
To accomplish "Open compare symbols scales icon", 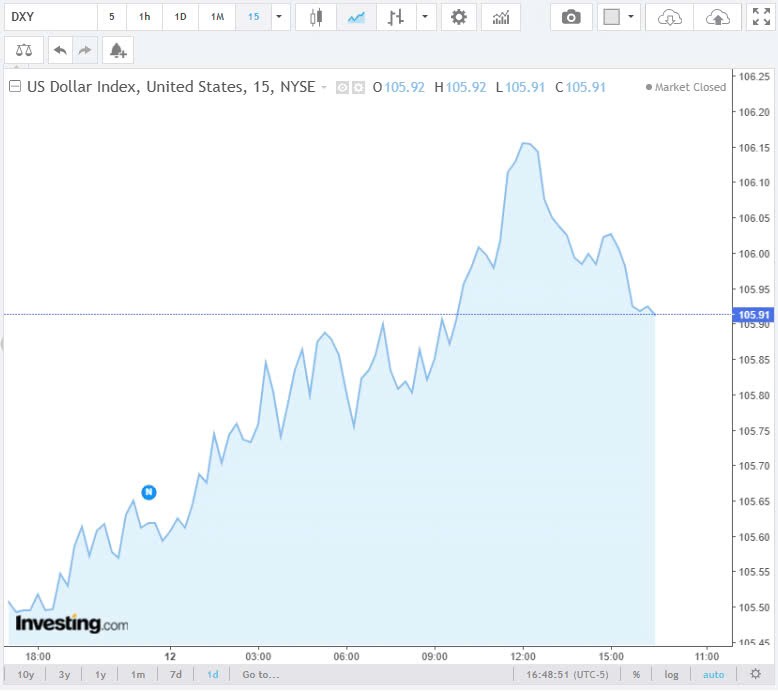I will pyautogui.click(x=24, y=50).
